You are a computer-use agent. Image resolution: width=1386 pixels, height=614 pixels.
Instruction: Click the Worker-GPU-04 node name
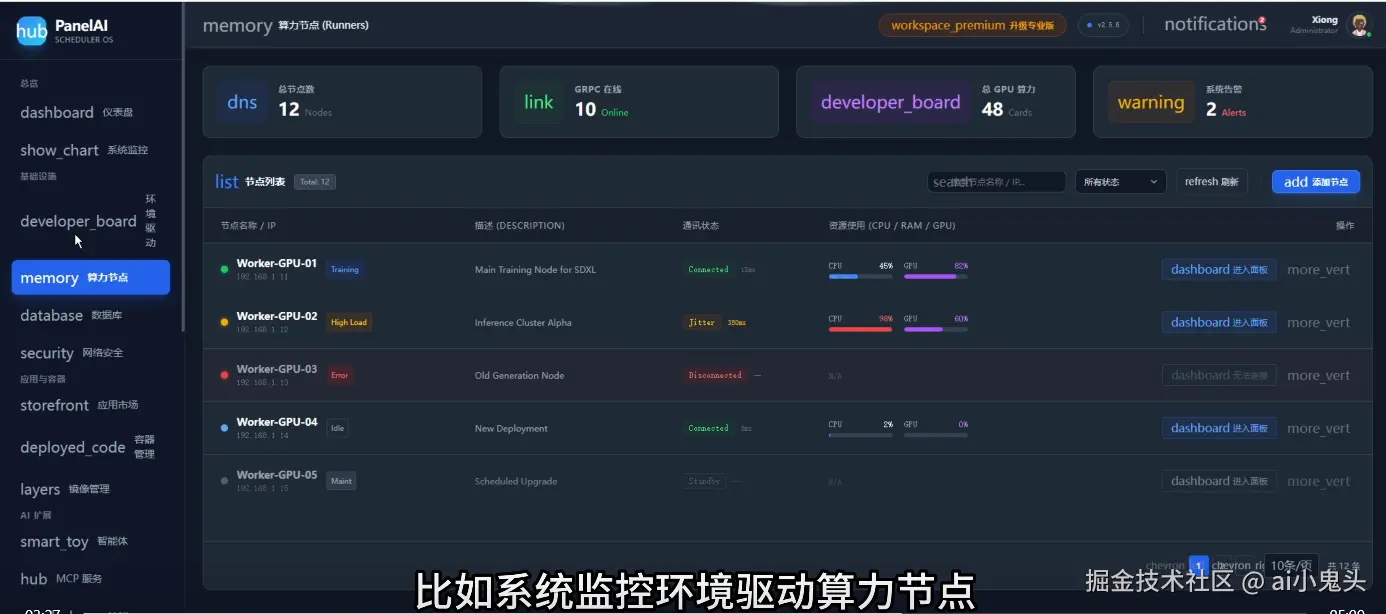tap(277, 422)
